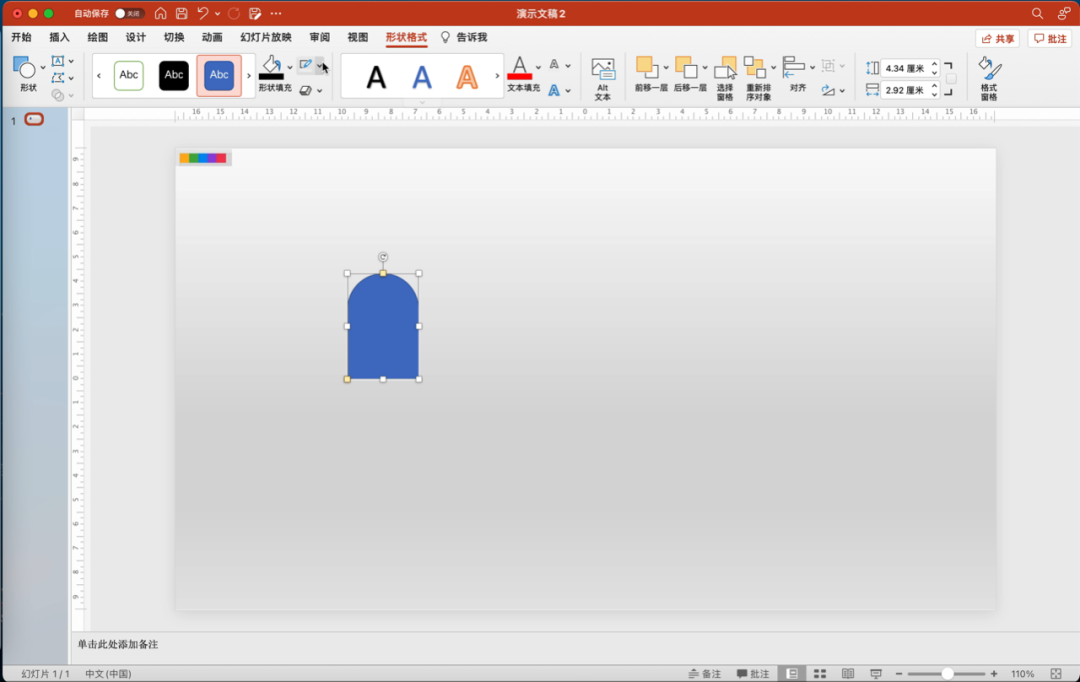Click the search magnifier icon in title bar
Image resolution: width=1080 pixels, height=682 pixels.
(1037, 13)
